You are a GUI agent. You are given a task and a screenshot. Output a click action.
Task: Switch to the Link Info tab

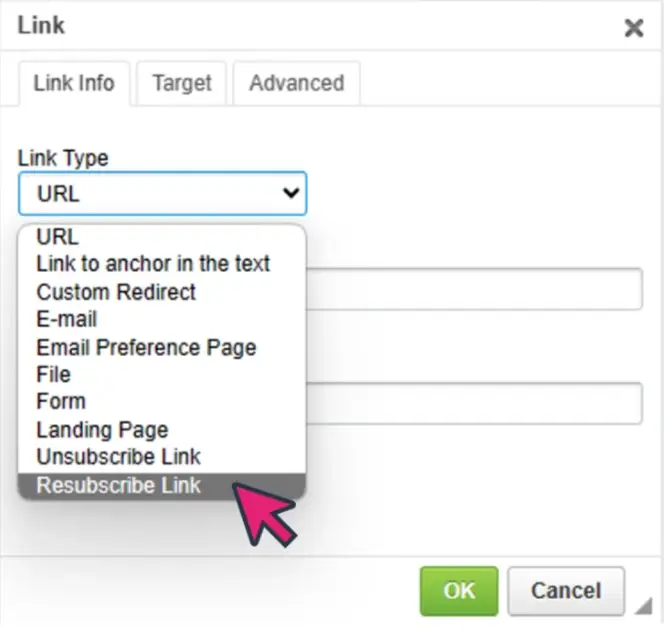pos(74,83)
